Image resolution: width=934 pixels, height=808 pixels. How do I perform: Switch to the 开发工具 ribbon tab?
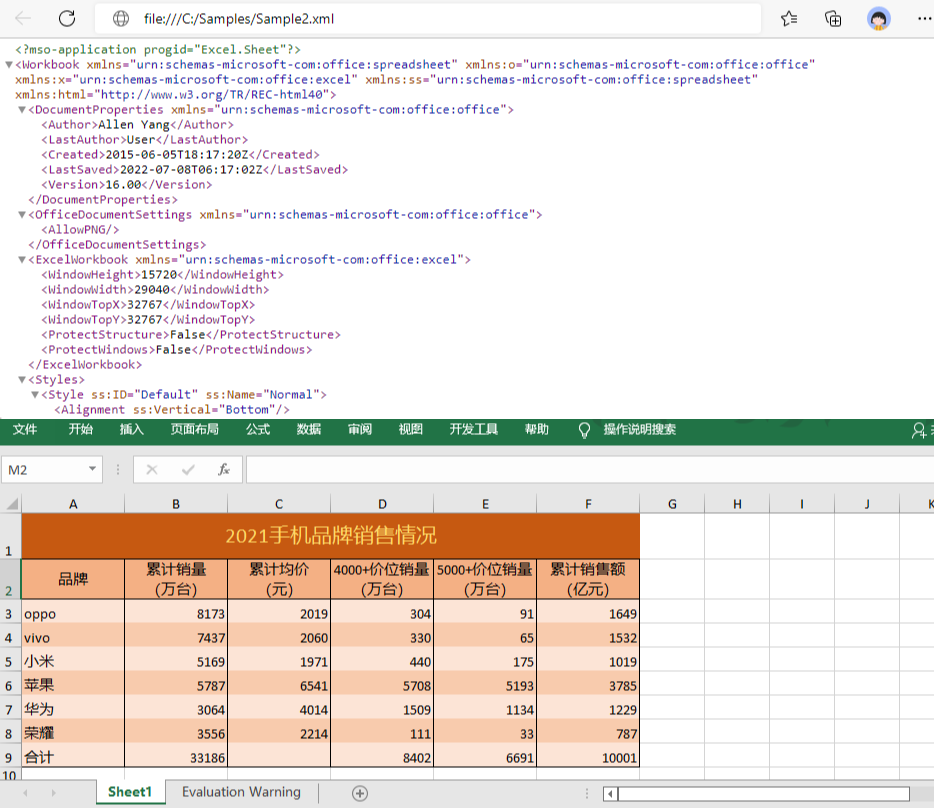point(474,430)
